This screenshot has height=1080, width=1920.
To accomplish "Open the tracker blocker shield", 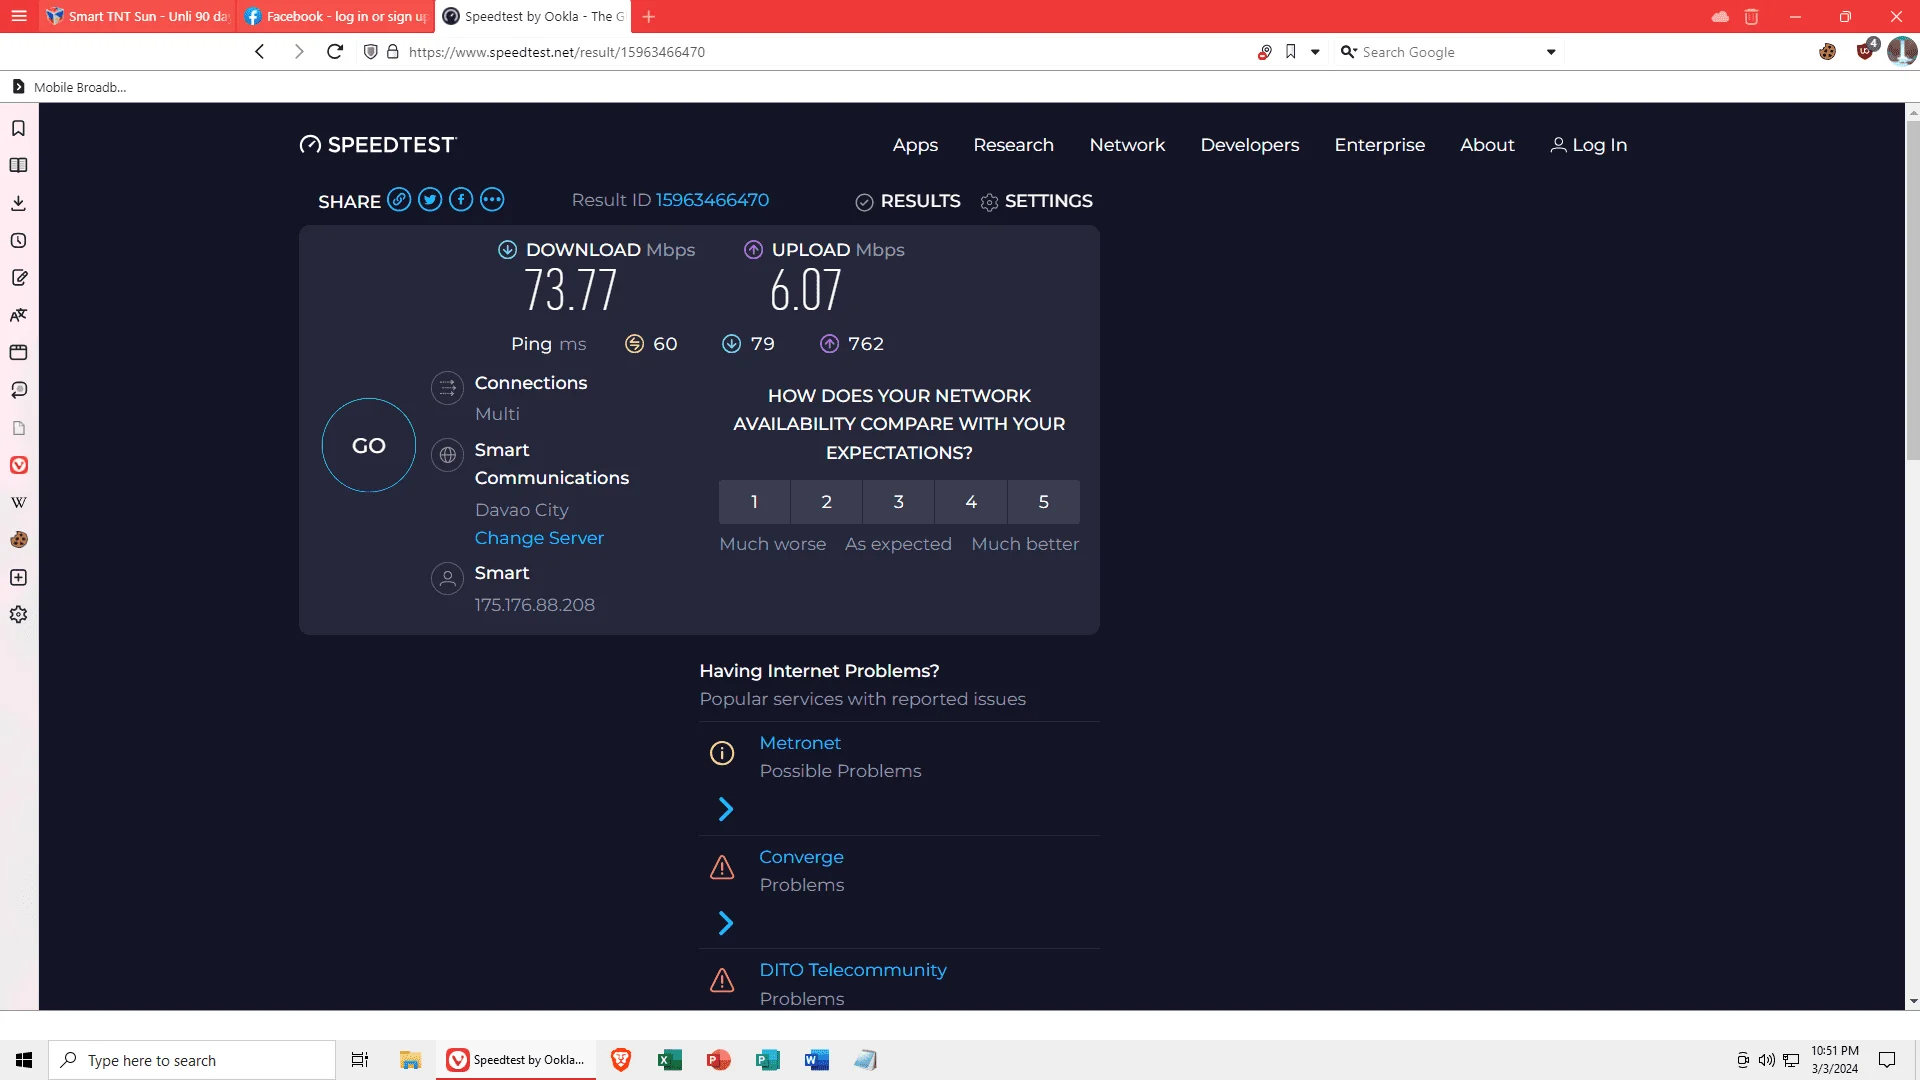I will 371,52.
